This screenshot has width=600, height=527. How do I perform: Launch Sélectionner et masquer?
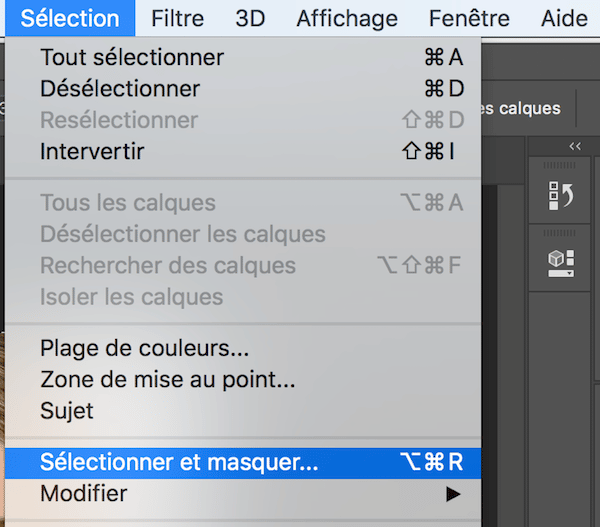click(x=179, y=462)
